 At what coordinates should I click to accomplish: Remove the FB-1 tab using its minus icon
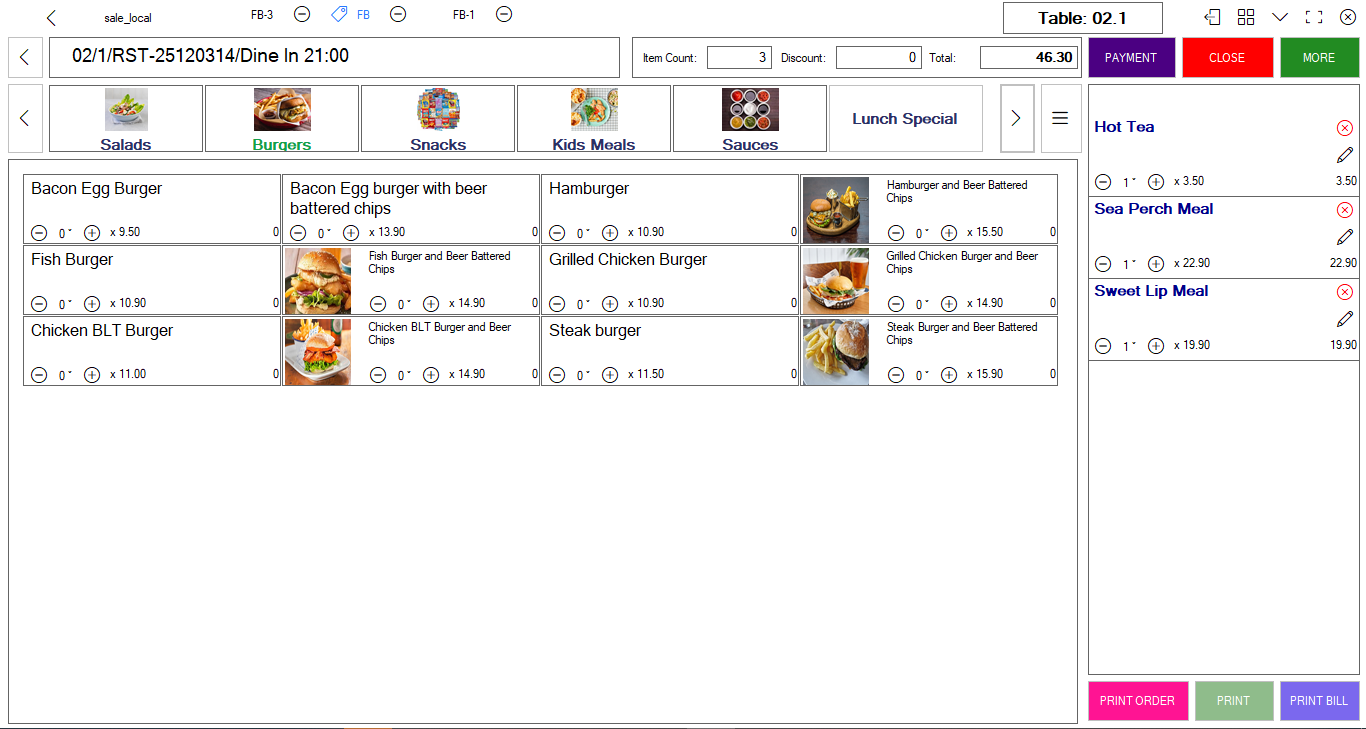[504, 14]
